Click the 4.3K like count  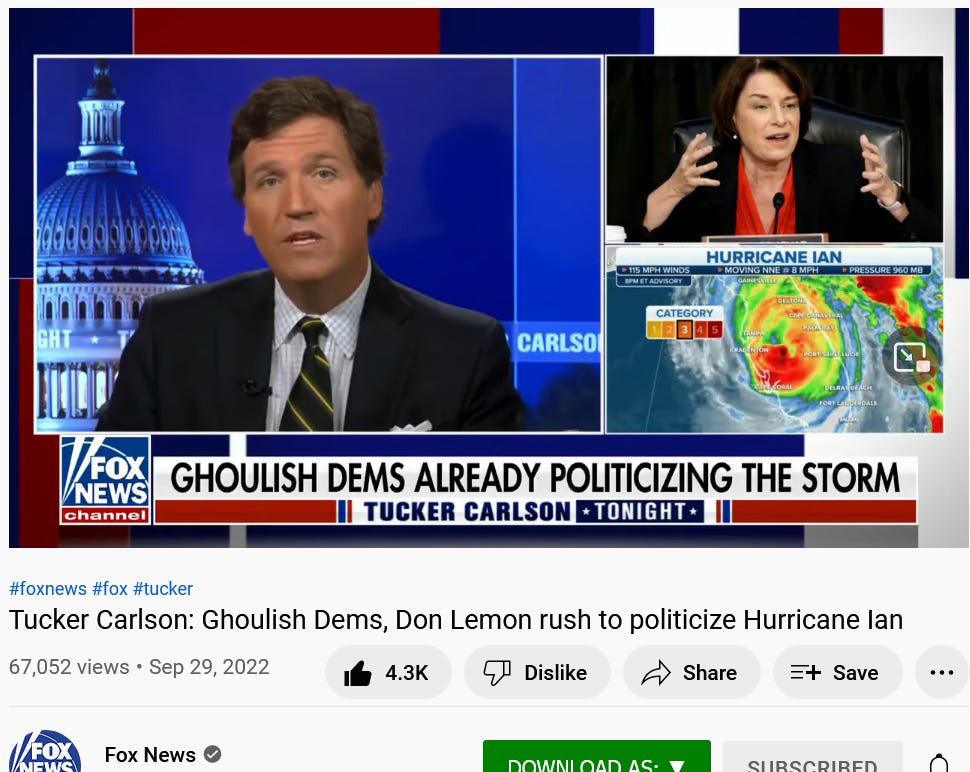coord(406,672)
